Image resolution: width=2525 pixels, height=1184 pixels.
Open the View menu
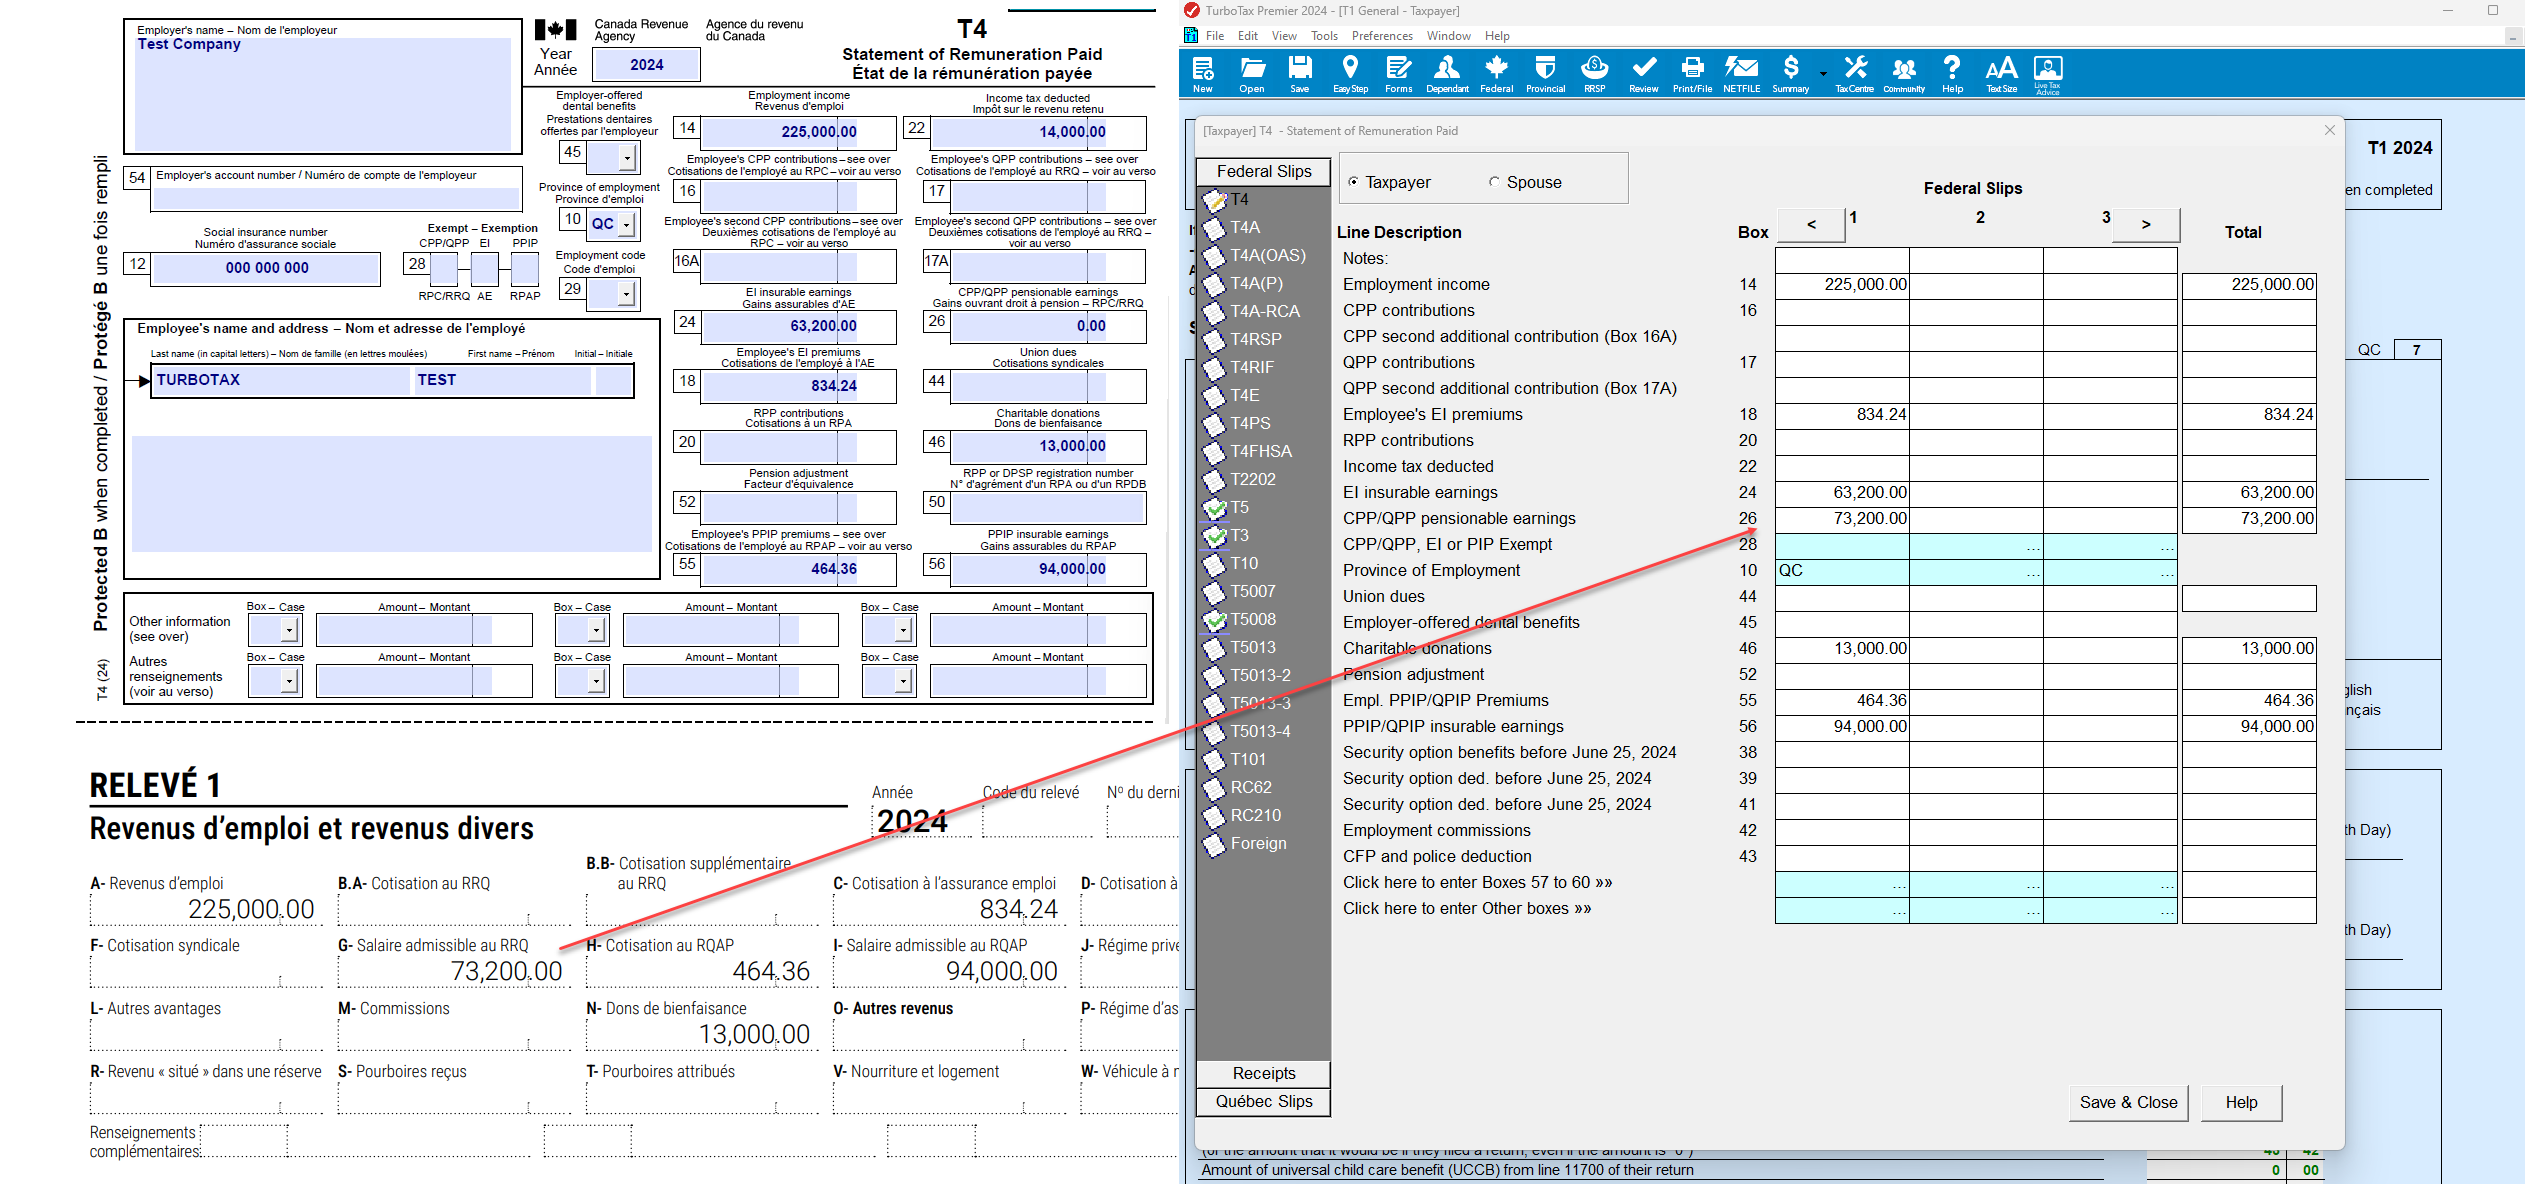1284,36
